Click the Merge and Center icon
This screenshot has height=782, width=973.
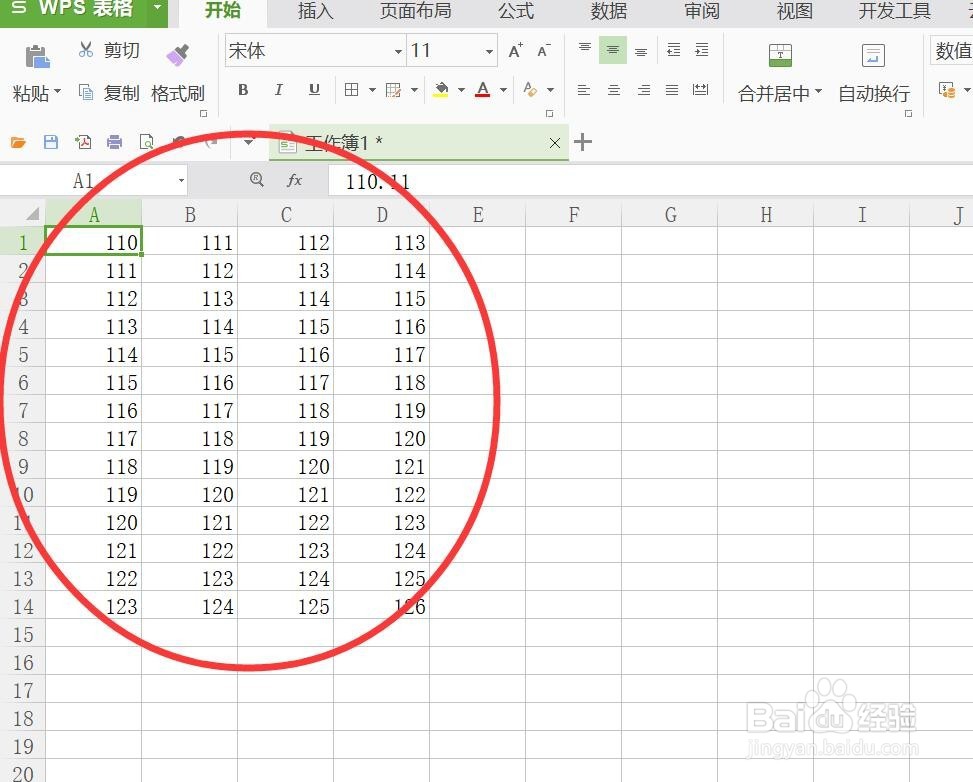point(780,55)
